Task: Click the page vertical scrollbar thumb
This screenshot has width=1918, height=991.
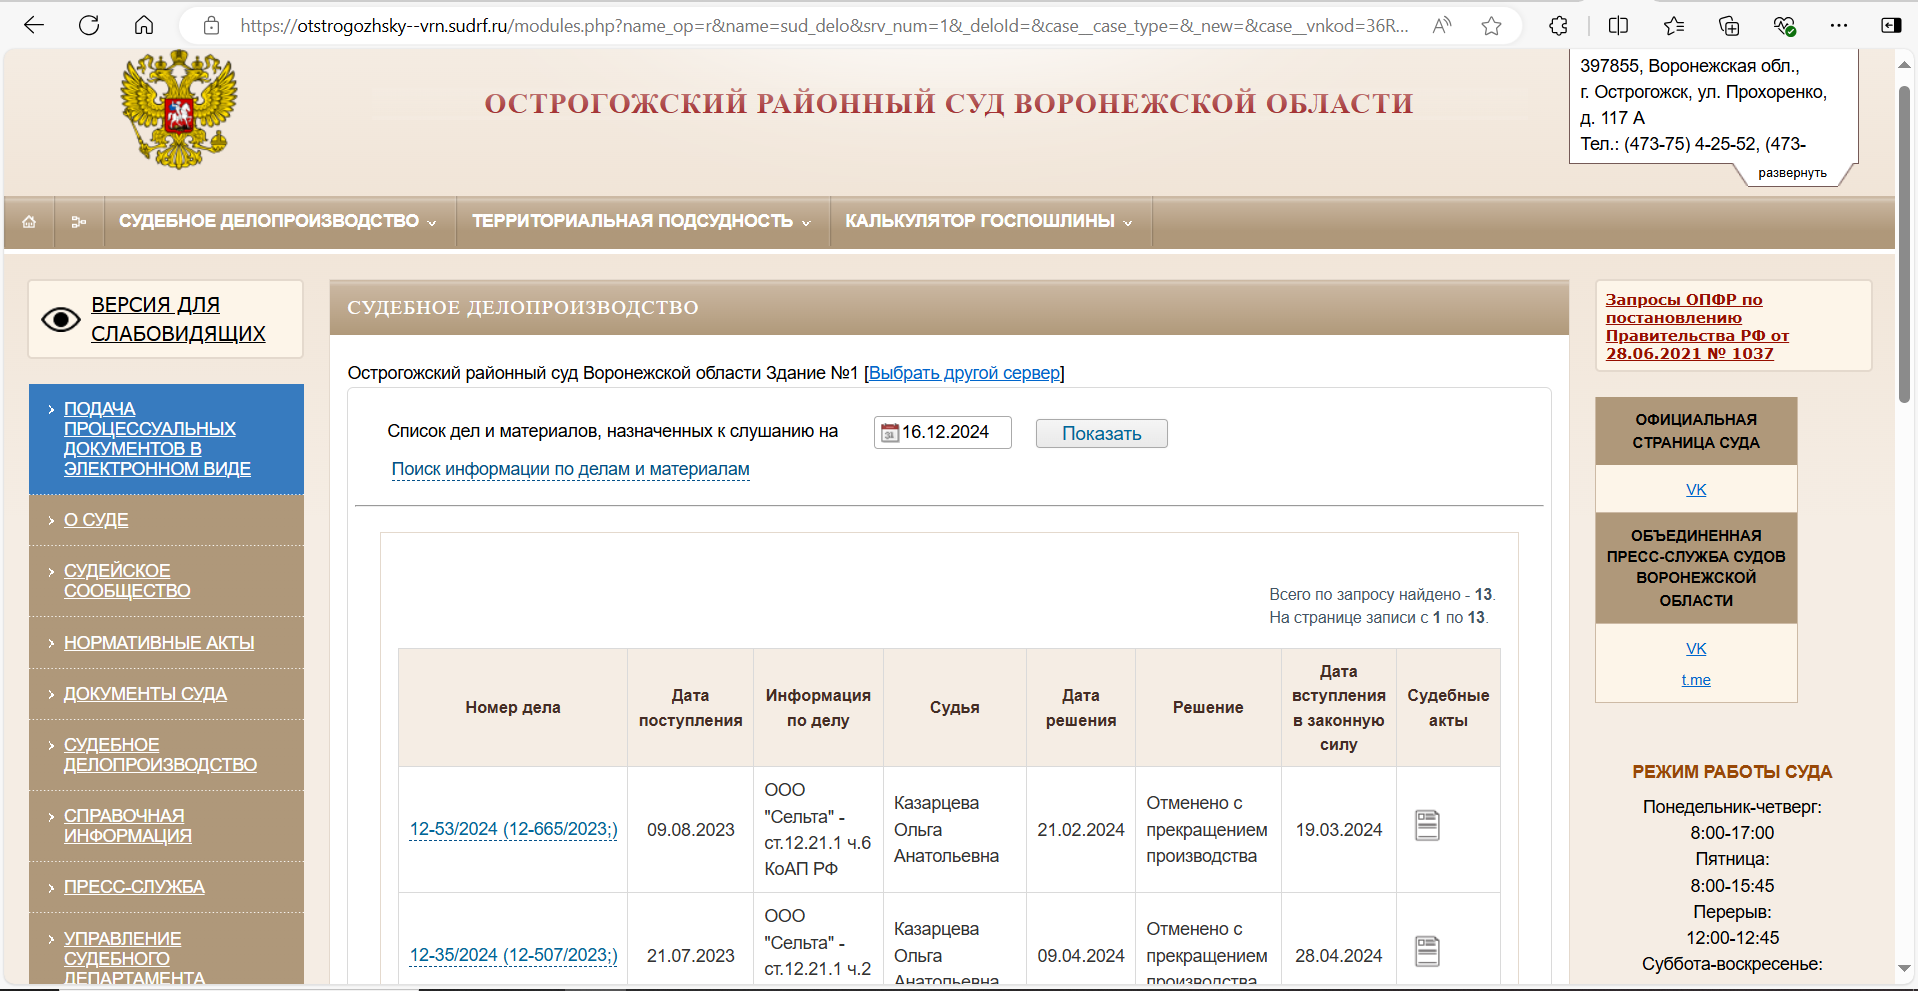Action: [1904, 244]
